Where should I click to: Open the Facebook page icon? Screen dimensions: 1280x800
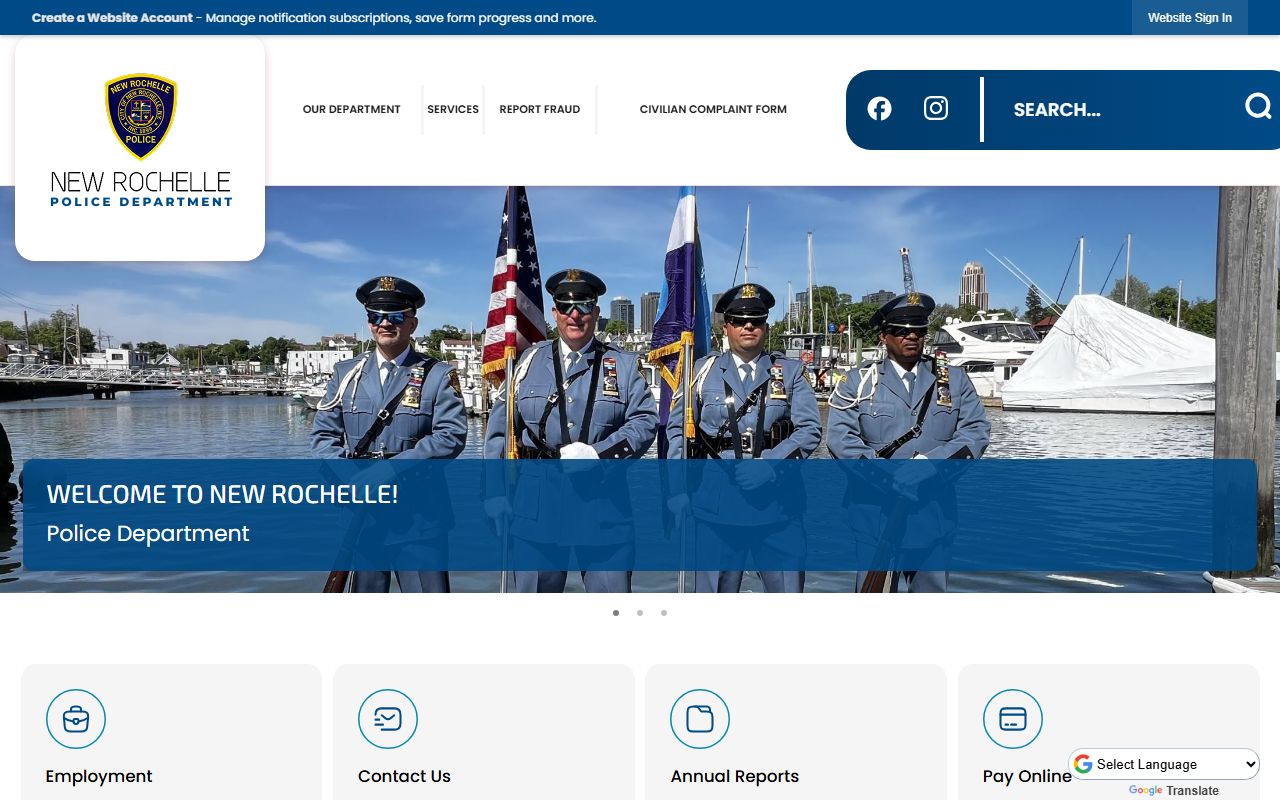(879, 109)
